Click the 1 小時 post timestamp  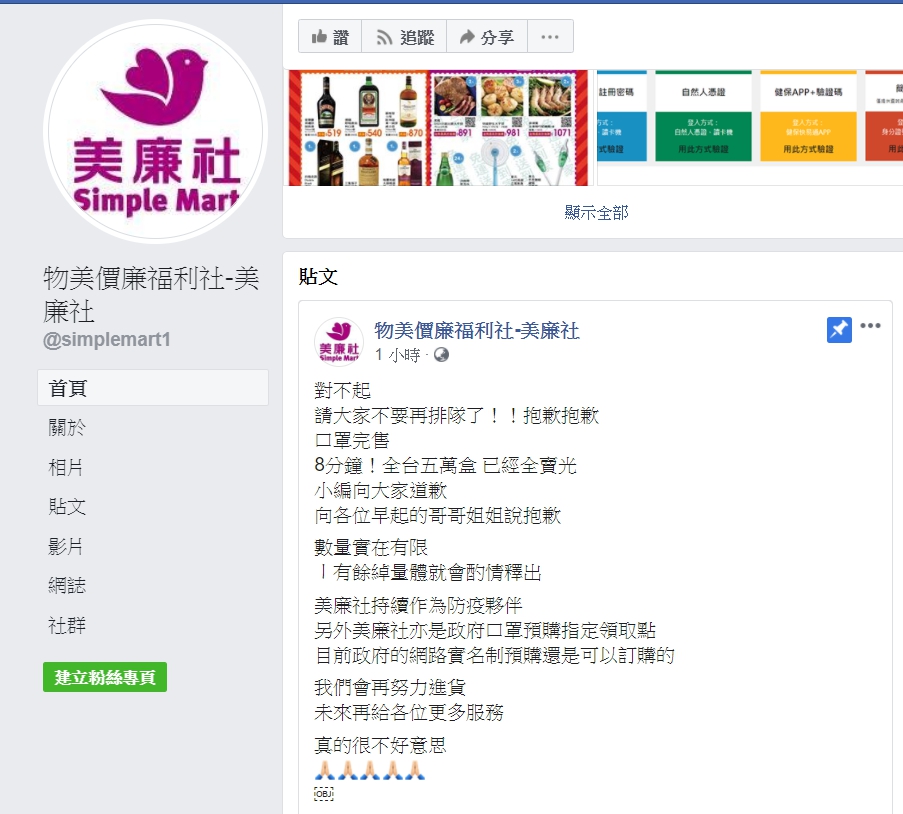tap(397, 355)
